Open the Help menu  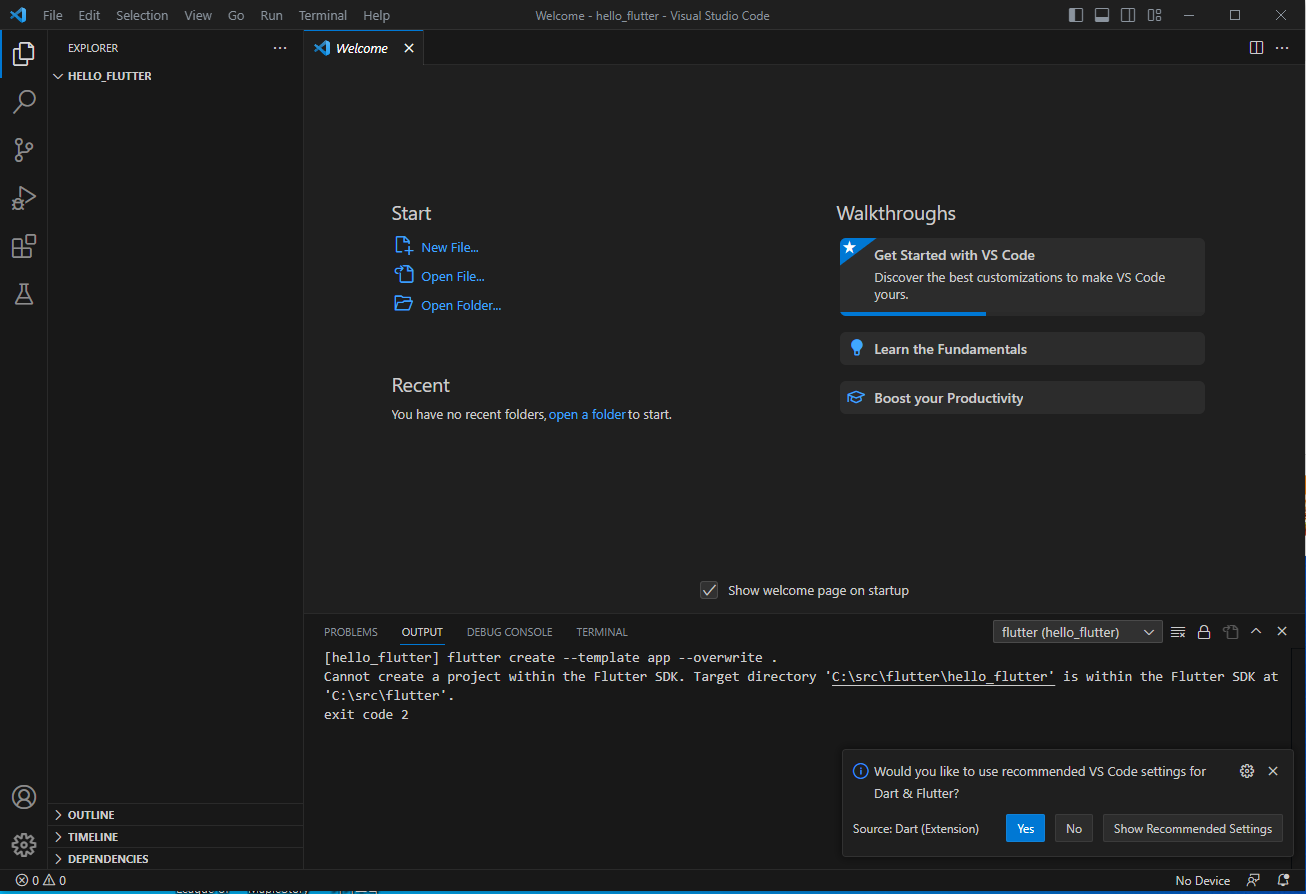point(377,15)
